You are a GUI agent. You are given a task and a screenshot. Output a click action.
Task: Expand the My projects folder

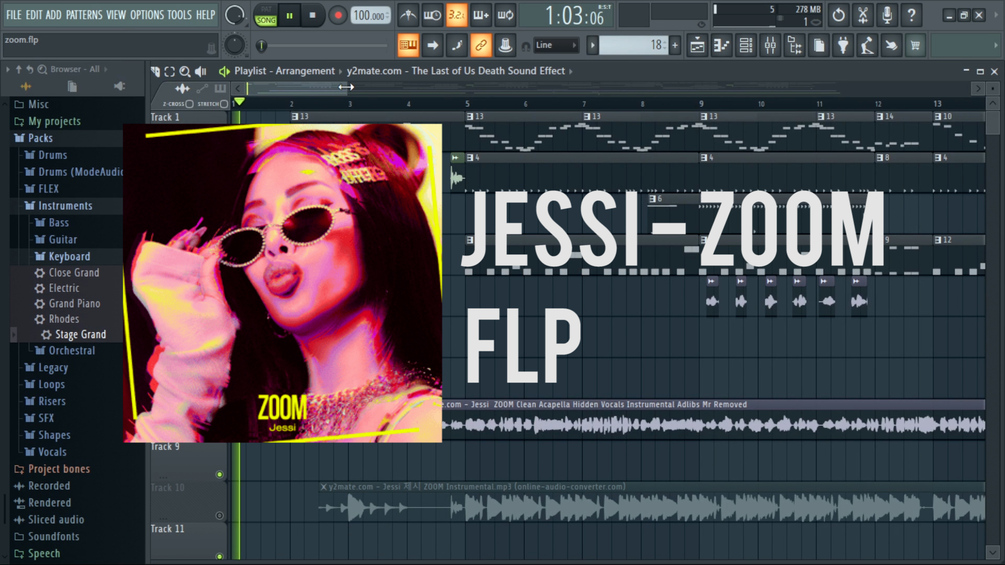coord(54,121)
